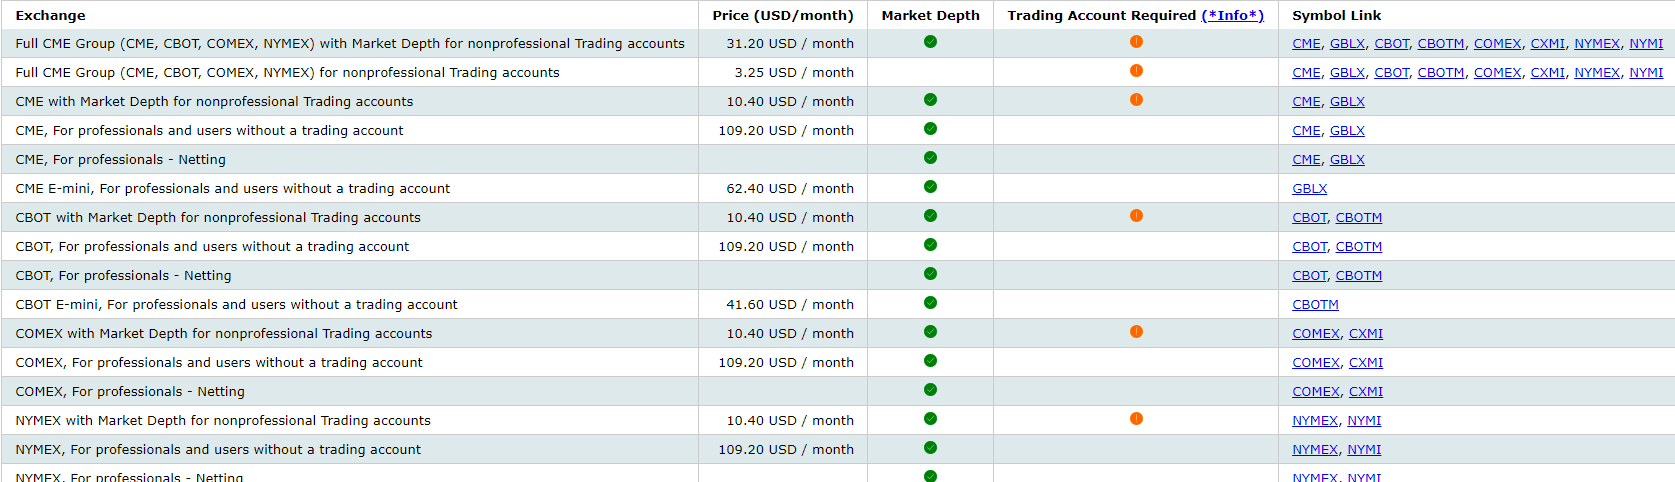Click orange dot in COMEX with Market Depth row
The height and width of the screenshot is (482, 1675).
click(x=1136, y=332)
